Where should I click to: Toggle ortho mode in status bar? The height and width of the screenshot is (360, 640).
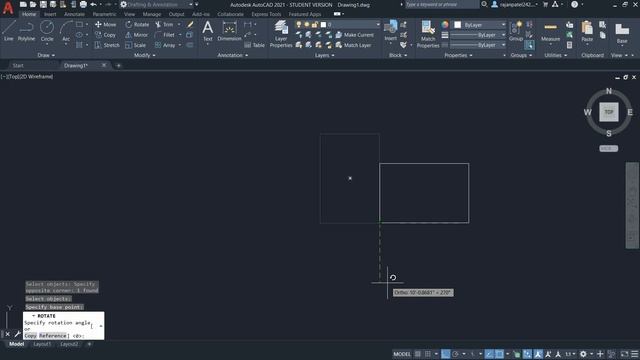[445, 354]
